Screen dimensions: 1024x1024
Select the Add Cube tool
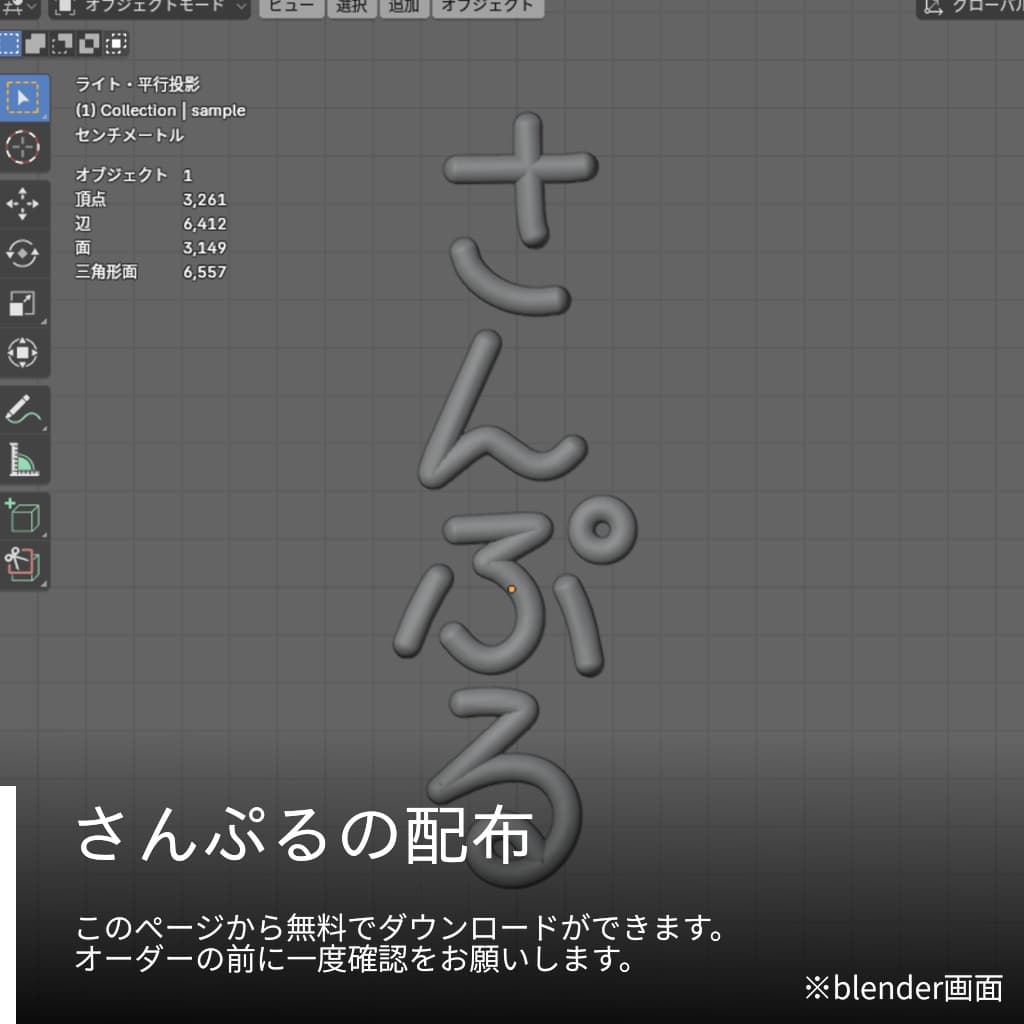[25, 512]
